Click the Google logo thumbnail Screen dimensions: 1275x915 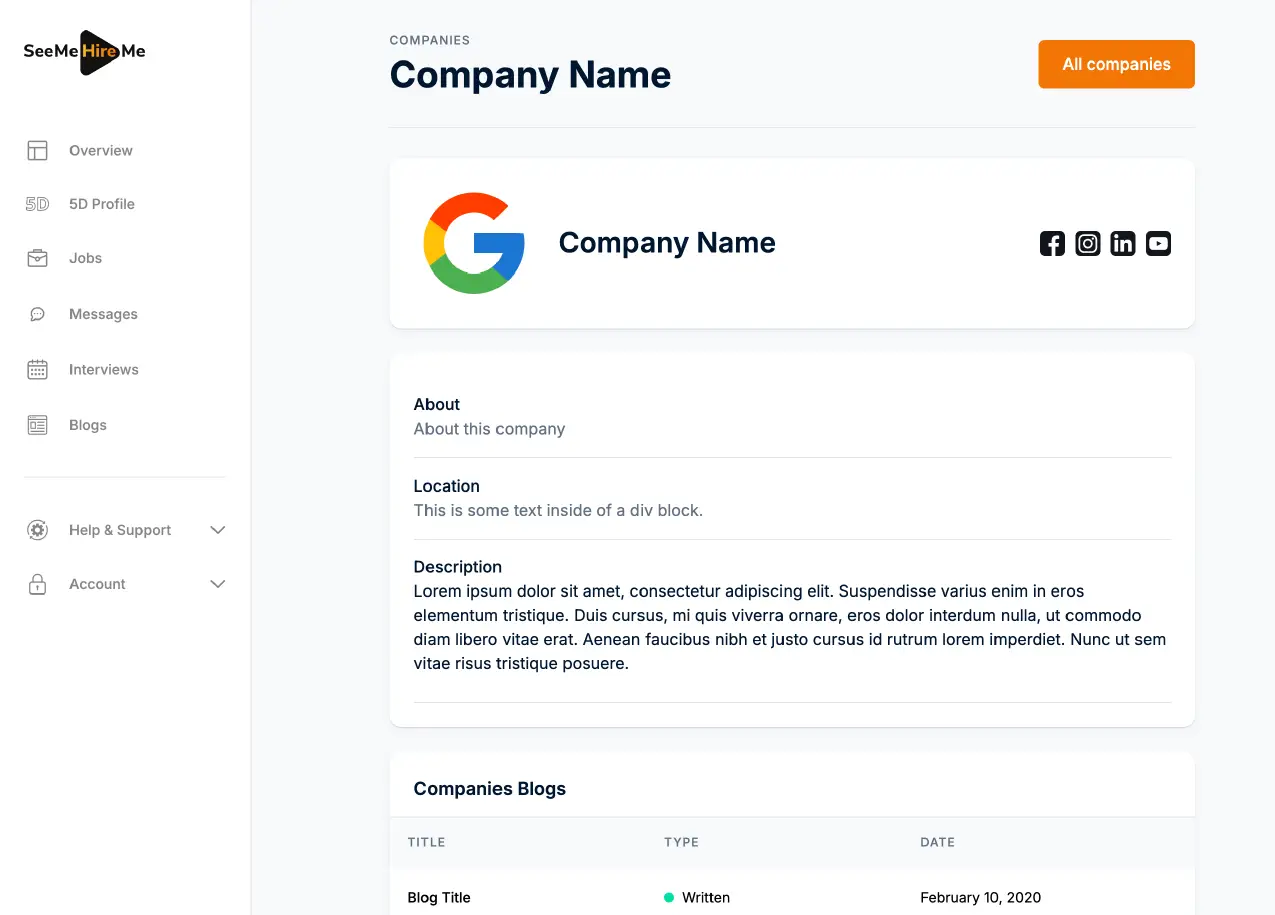473,243
